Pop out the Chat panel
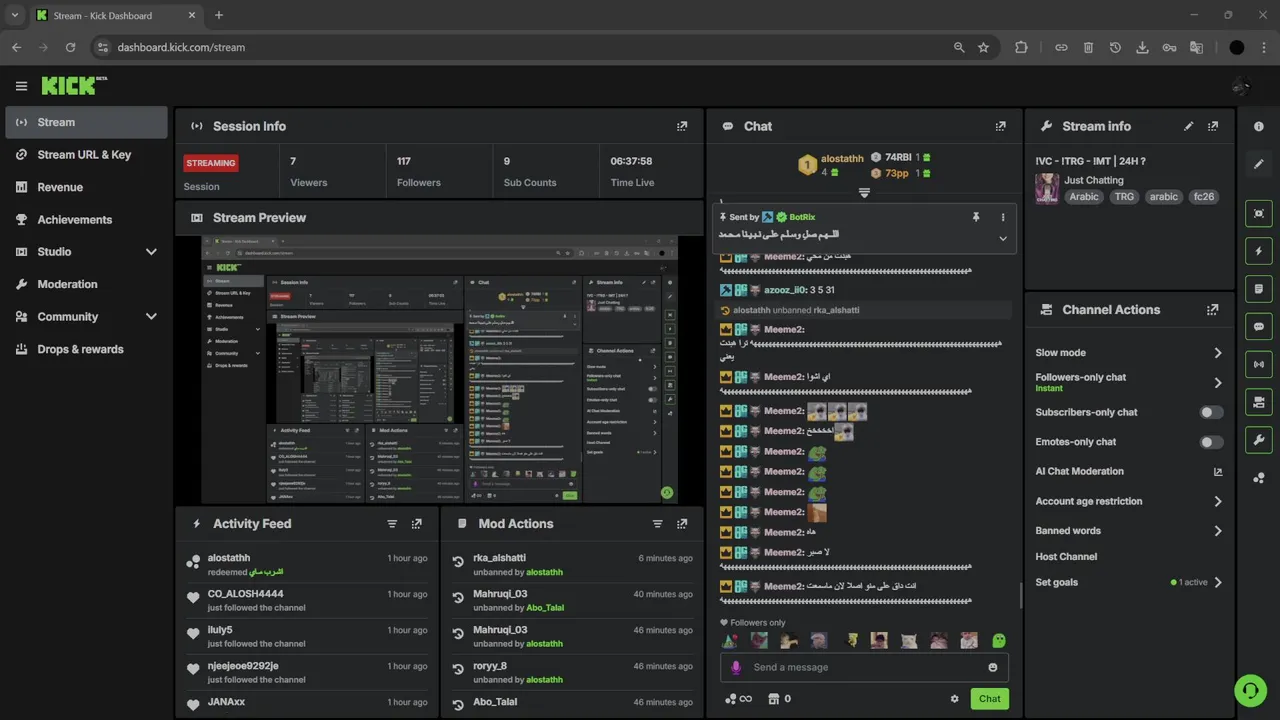Image resolution: width=1280 pixels, height=720 pixels. pos(1000,126)
